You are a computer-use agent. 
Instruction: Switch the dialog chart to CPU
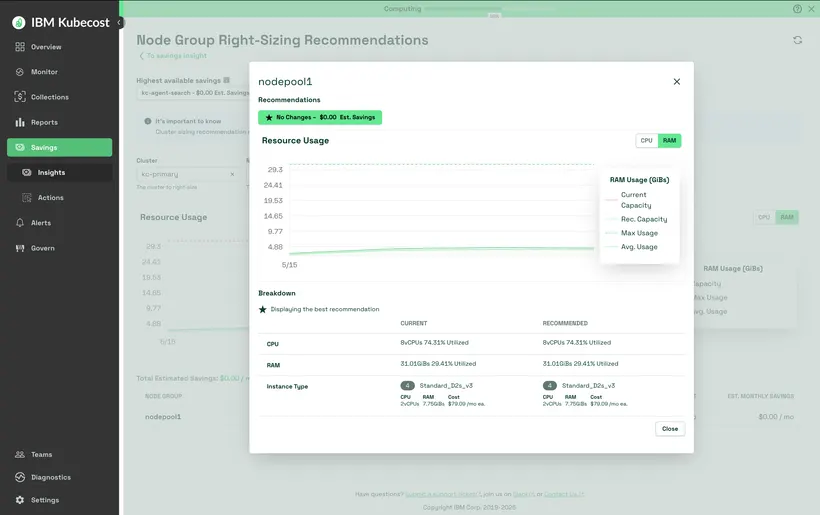click(x=647, y=141)
